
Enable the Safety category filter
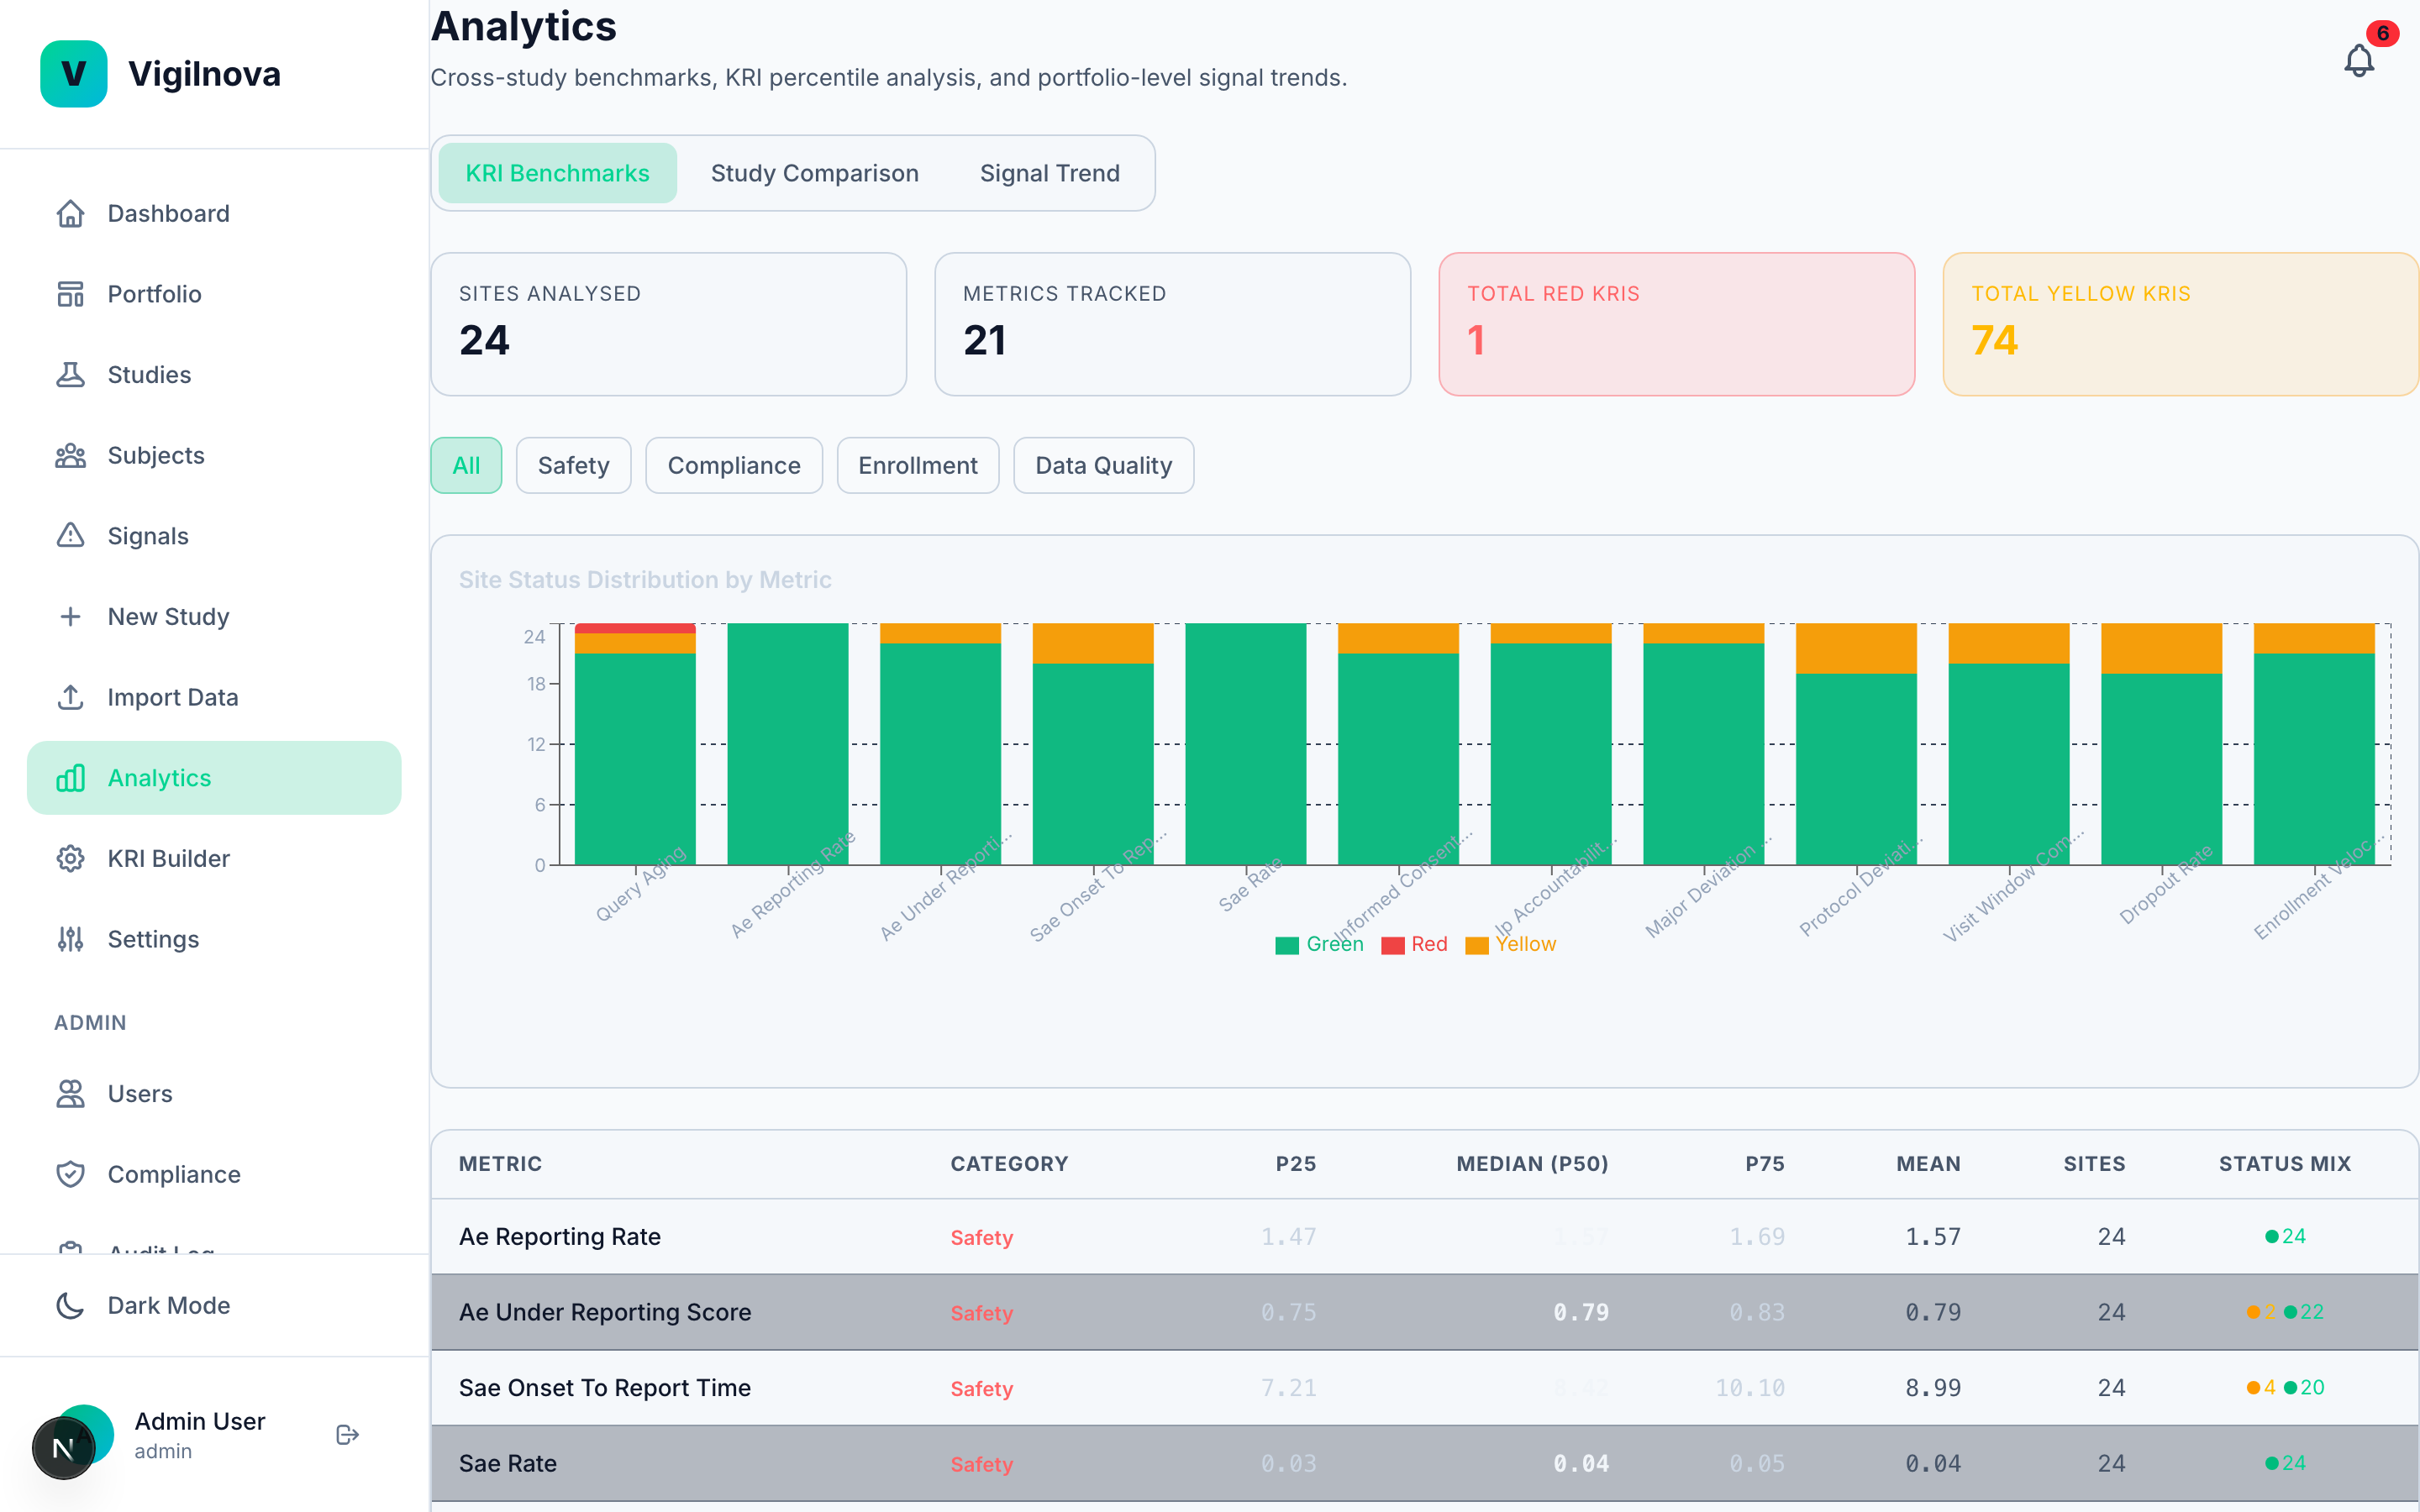pos(573,464)
